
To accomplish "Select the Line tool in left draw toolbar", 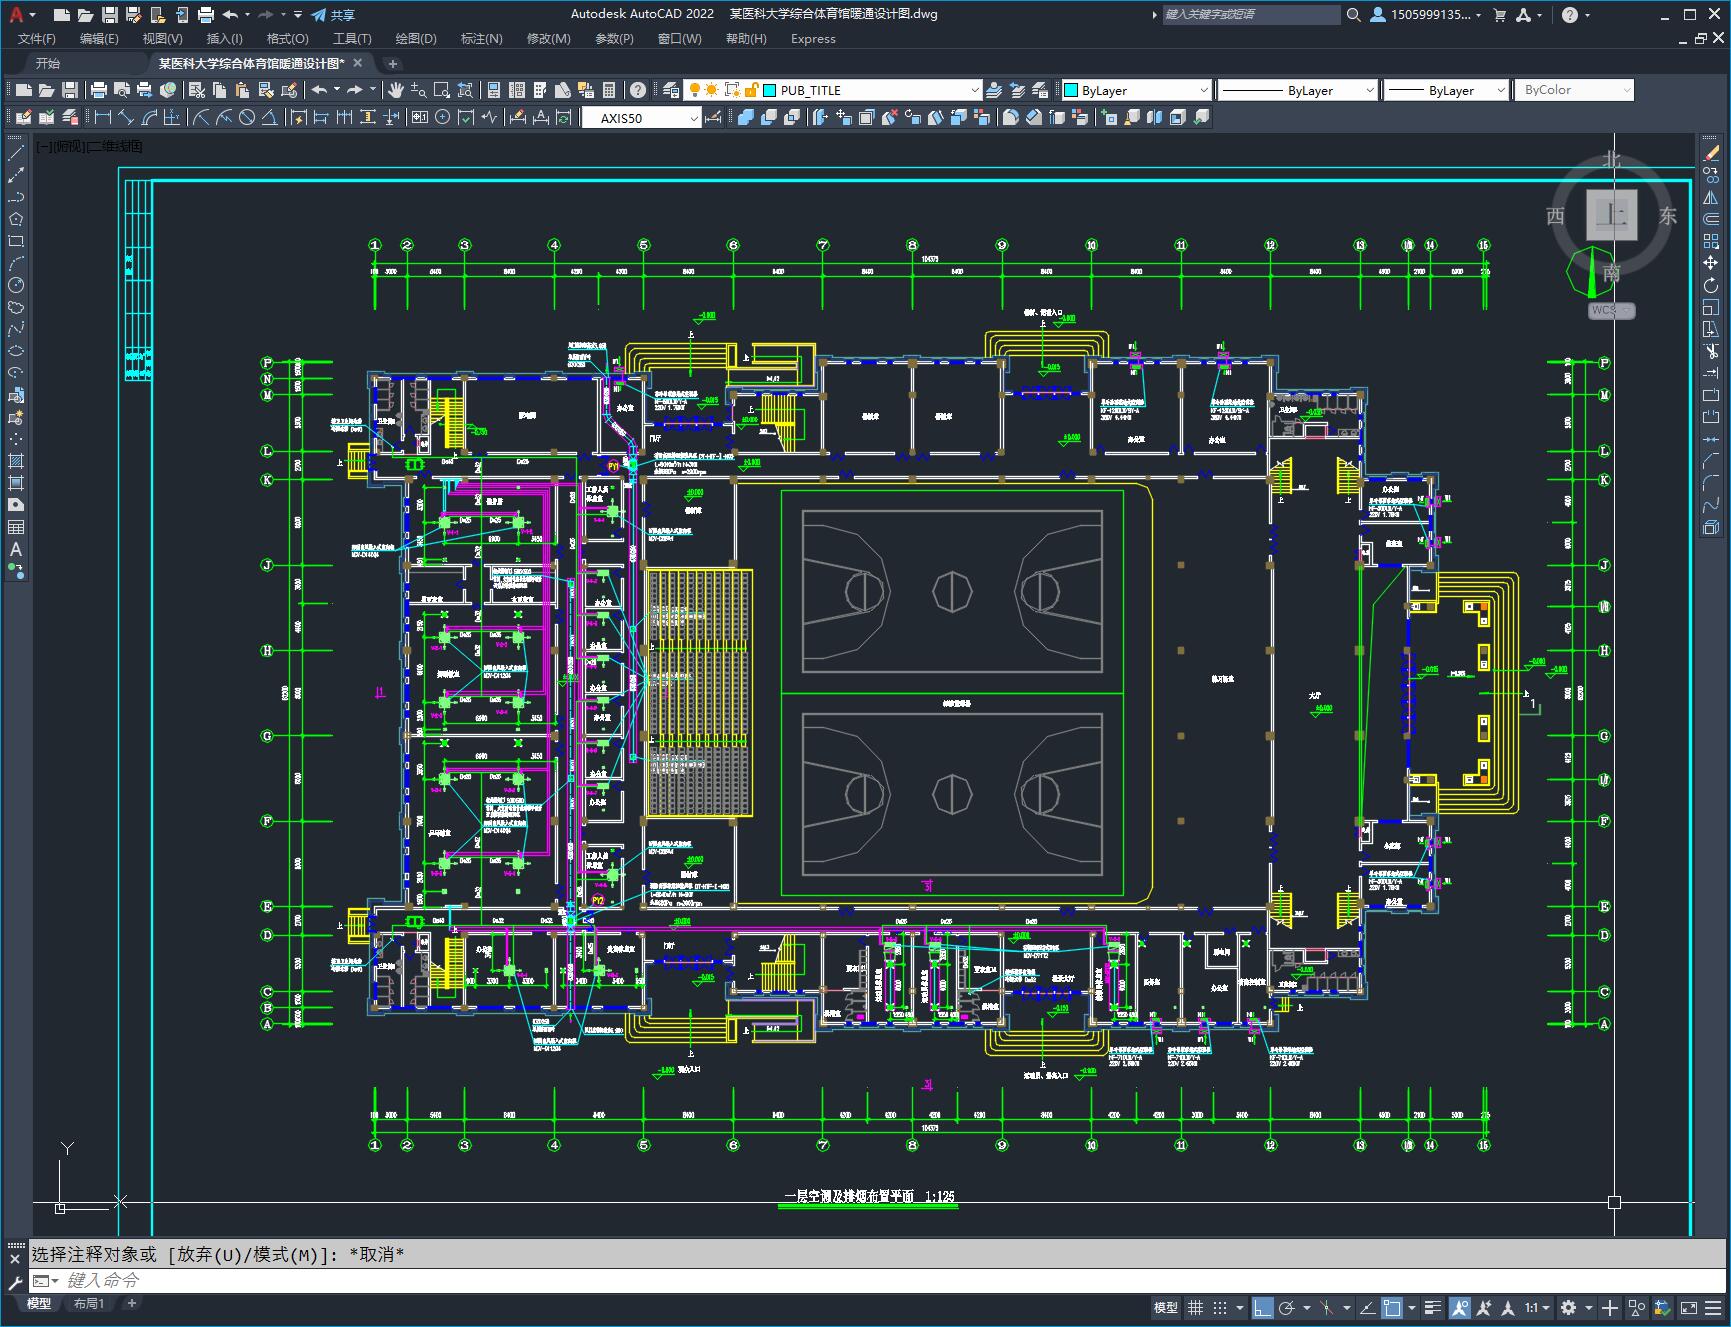I will [16, 153].
